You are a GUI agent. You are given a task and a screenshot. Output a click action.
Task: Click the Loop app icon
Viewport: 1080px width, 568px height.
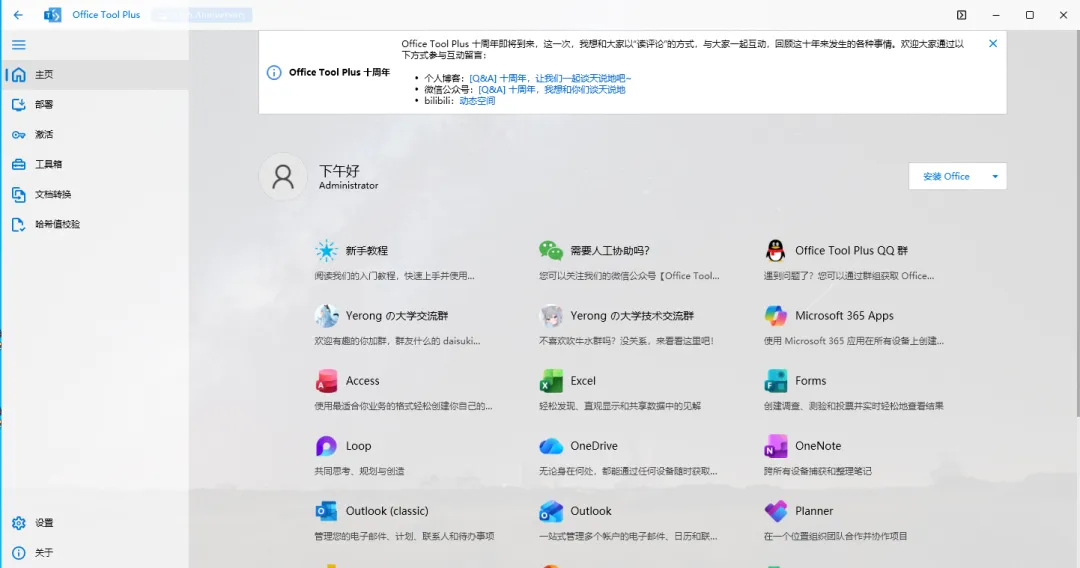point(326,446)
